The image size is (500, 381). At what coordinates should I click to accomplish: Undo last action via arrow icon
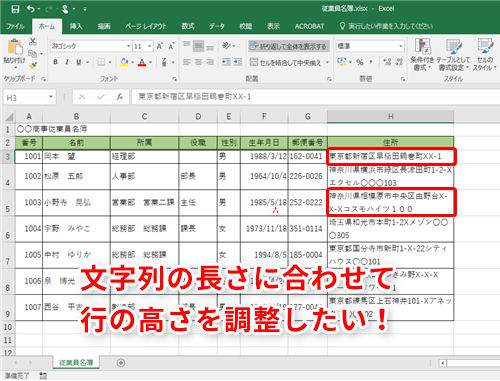point(31,9)
